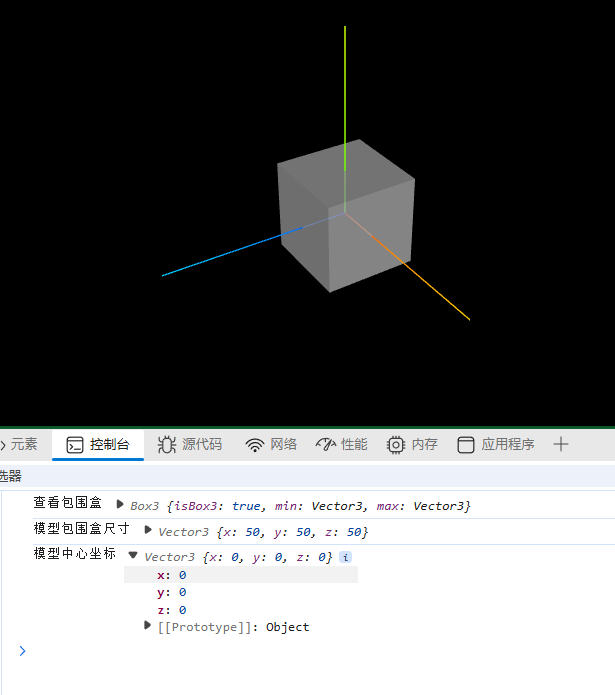Viewport: 615px width, 695px height.
Task: Click the plus icon to add tools
Action: (561, 444)
